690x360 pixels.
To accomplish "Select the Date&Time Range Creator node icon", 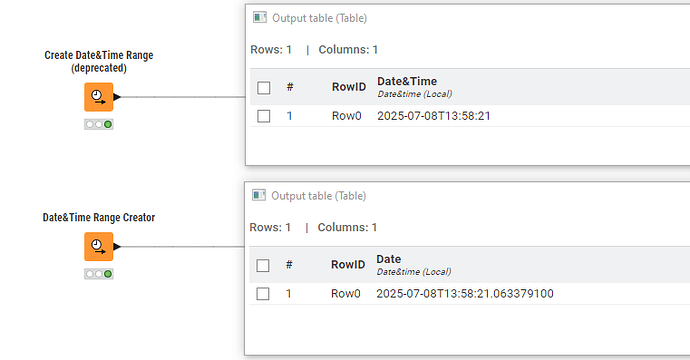I will point(99,247).
